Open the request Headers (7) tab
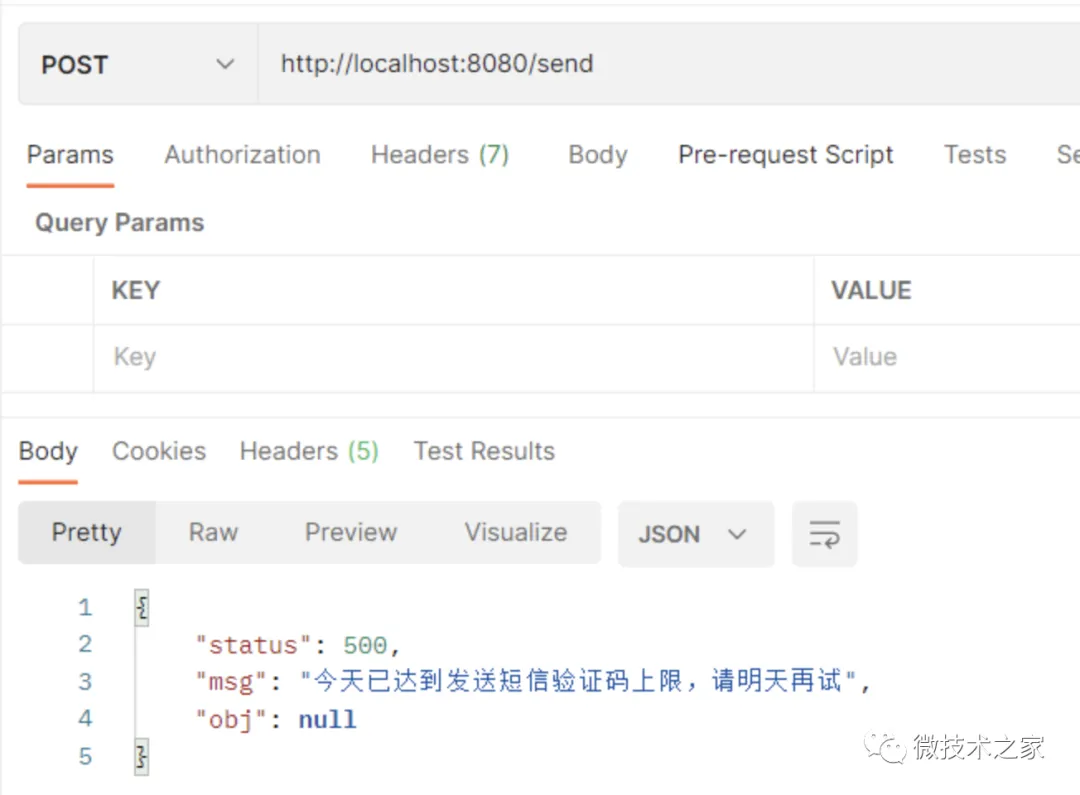 [x=440, y=155]
